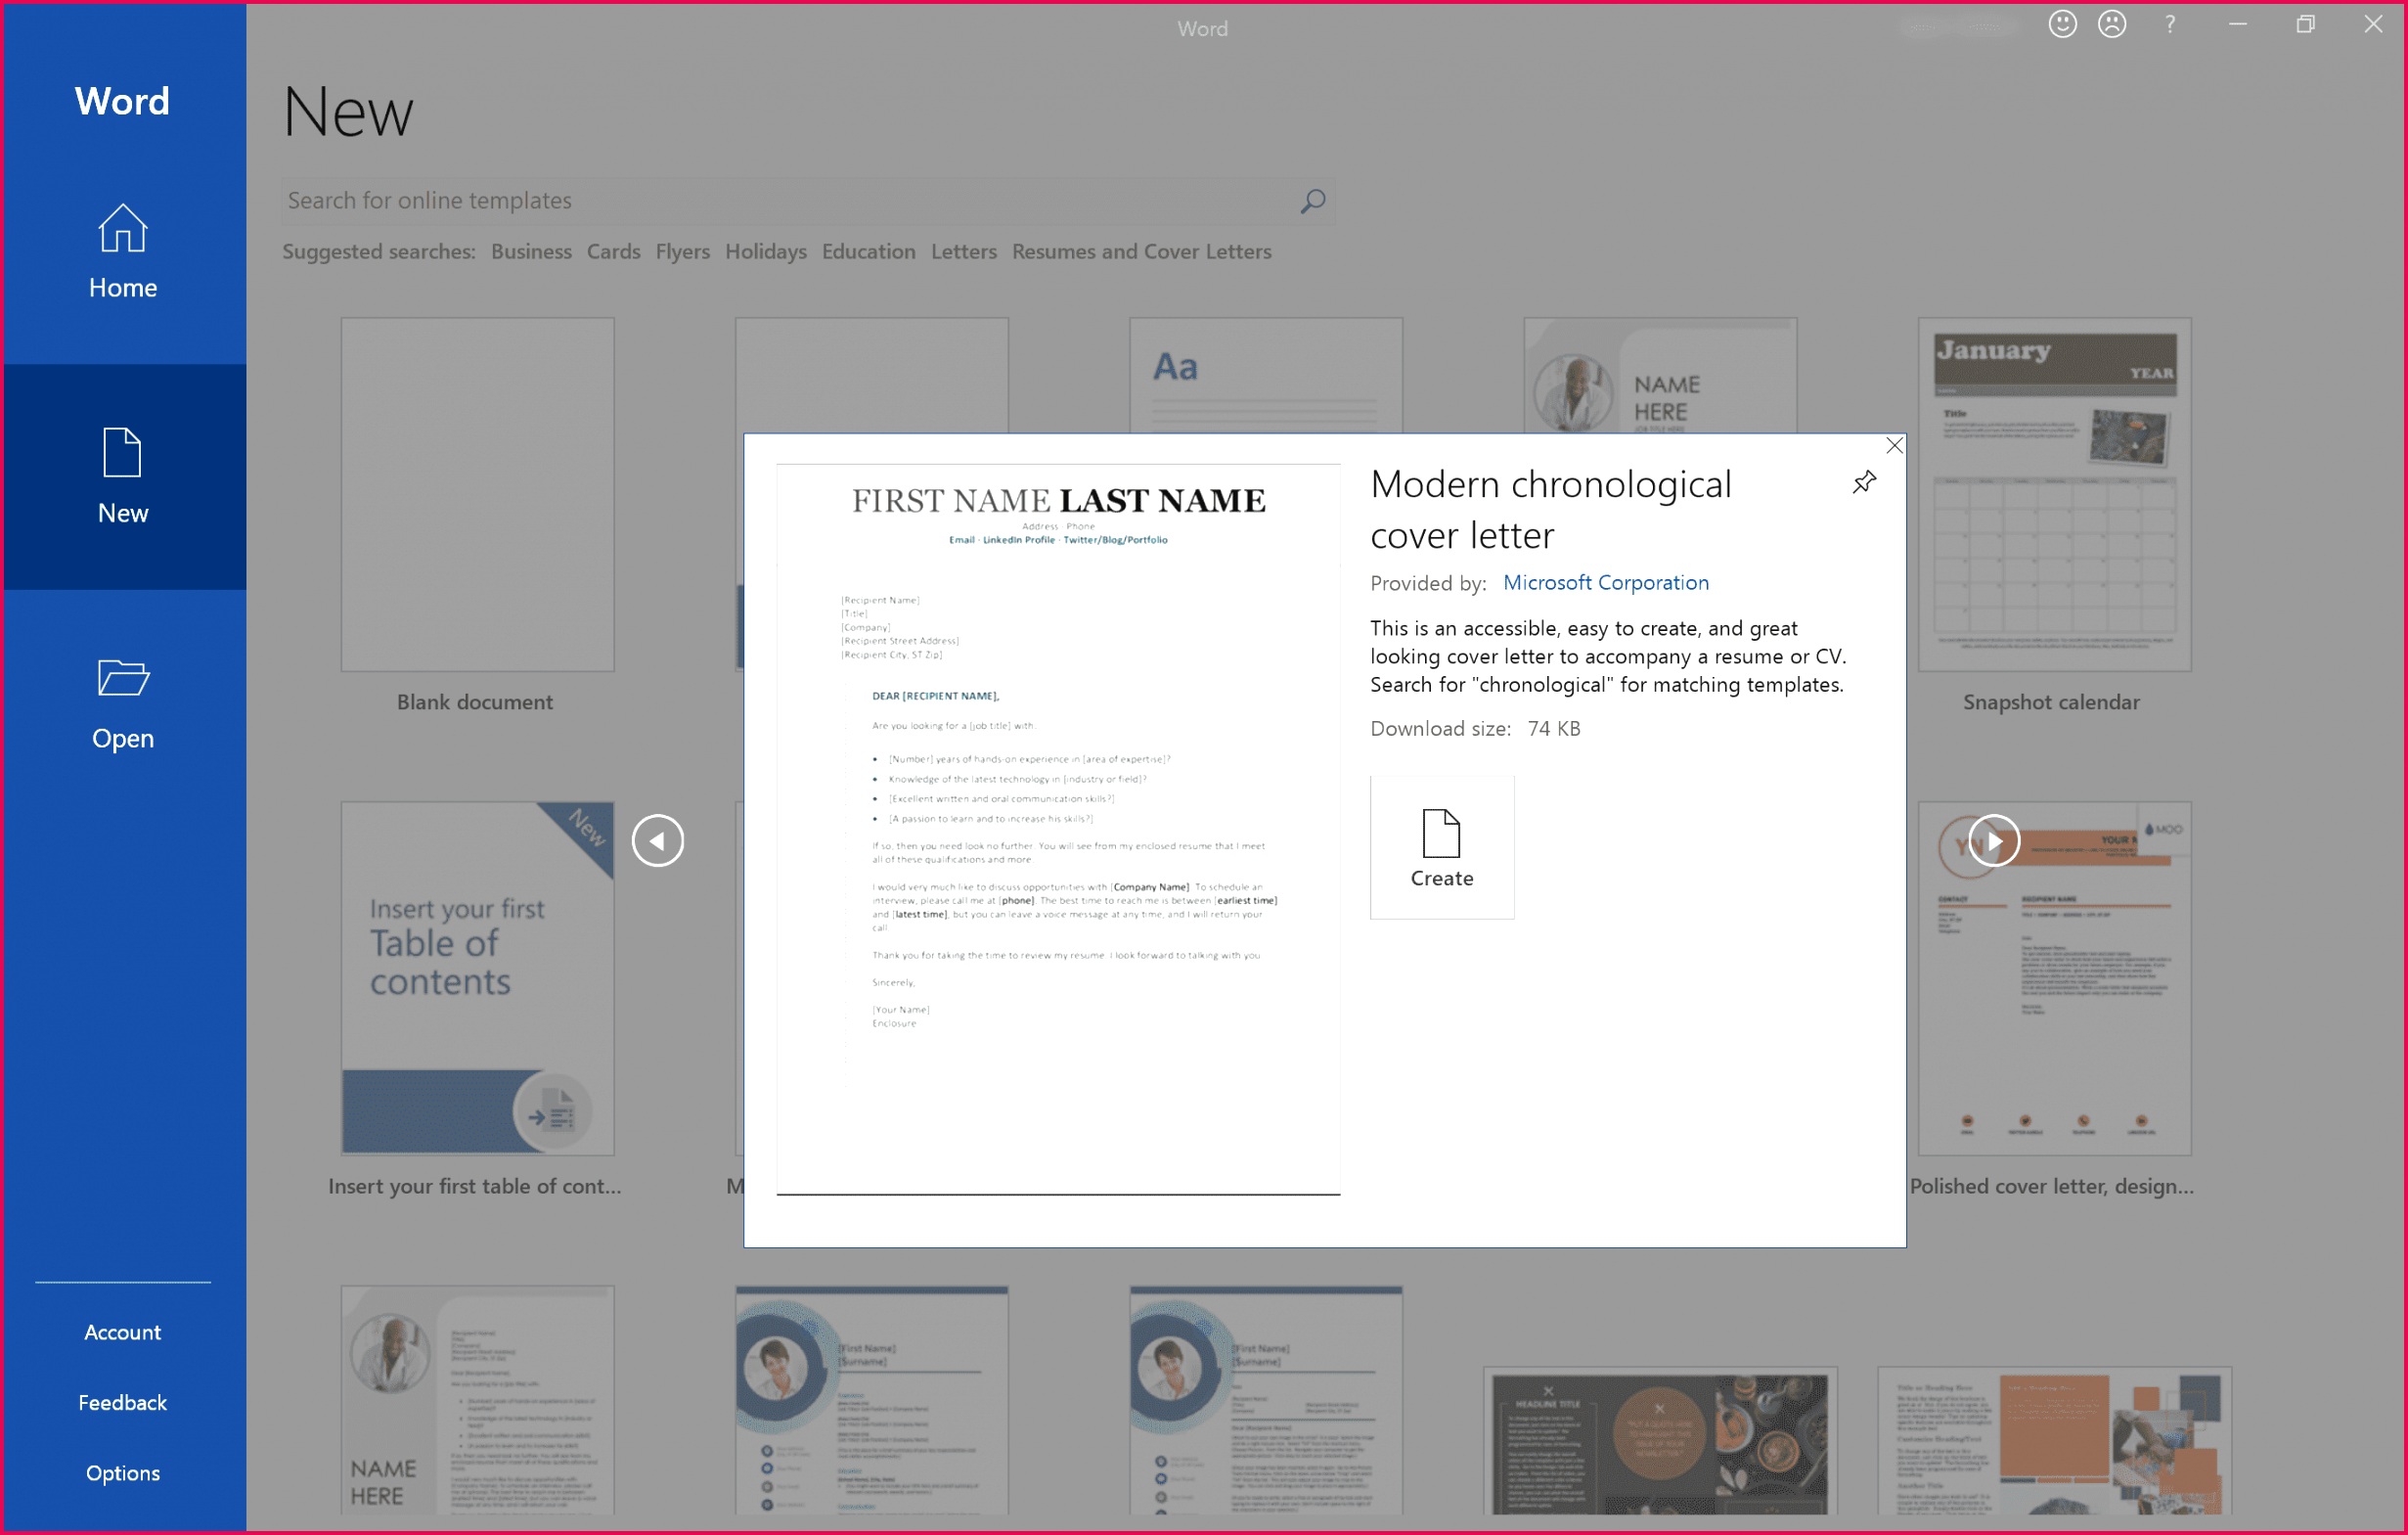
Task: Minimize the Word window
Action: pyautogui.click(x=2237, y=25)
